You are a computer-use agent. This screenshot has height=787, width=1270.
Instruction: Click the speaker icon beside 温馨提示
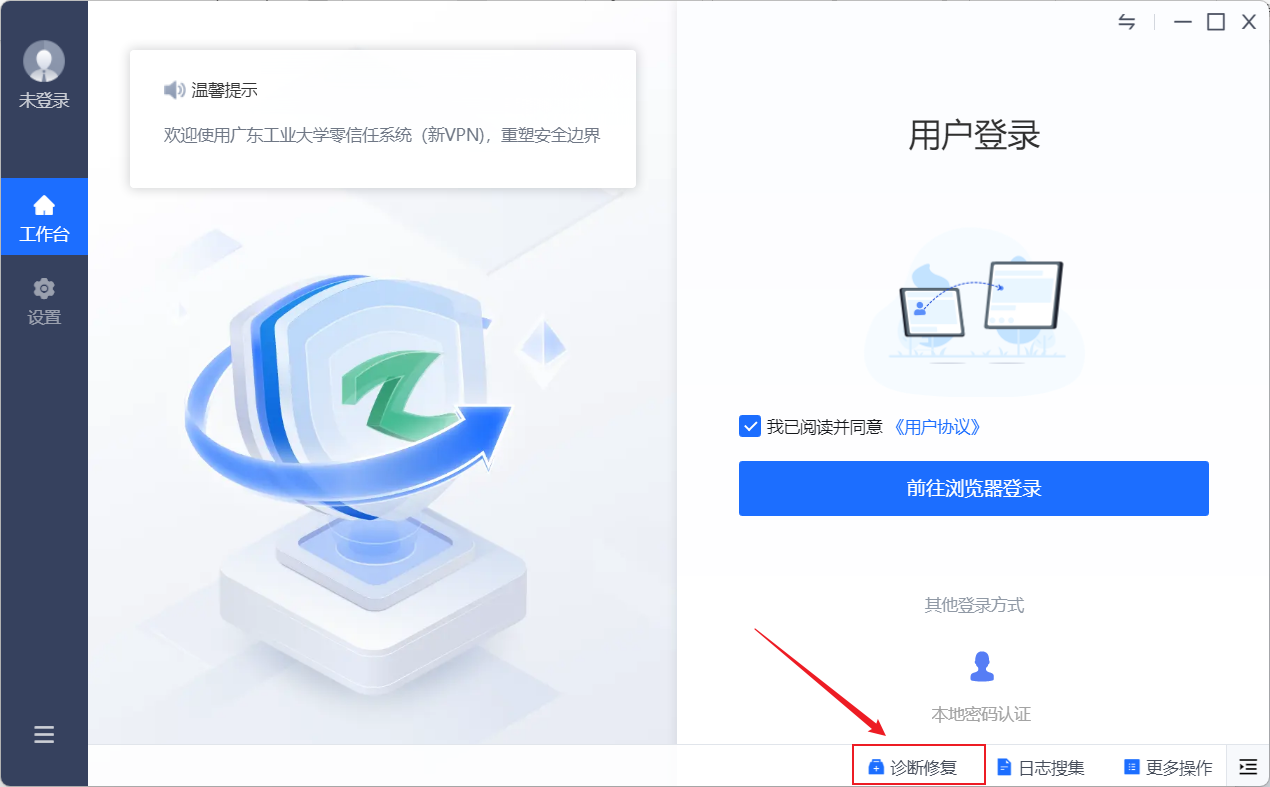(x=175, y=90)
